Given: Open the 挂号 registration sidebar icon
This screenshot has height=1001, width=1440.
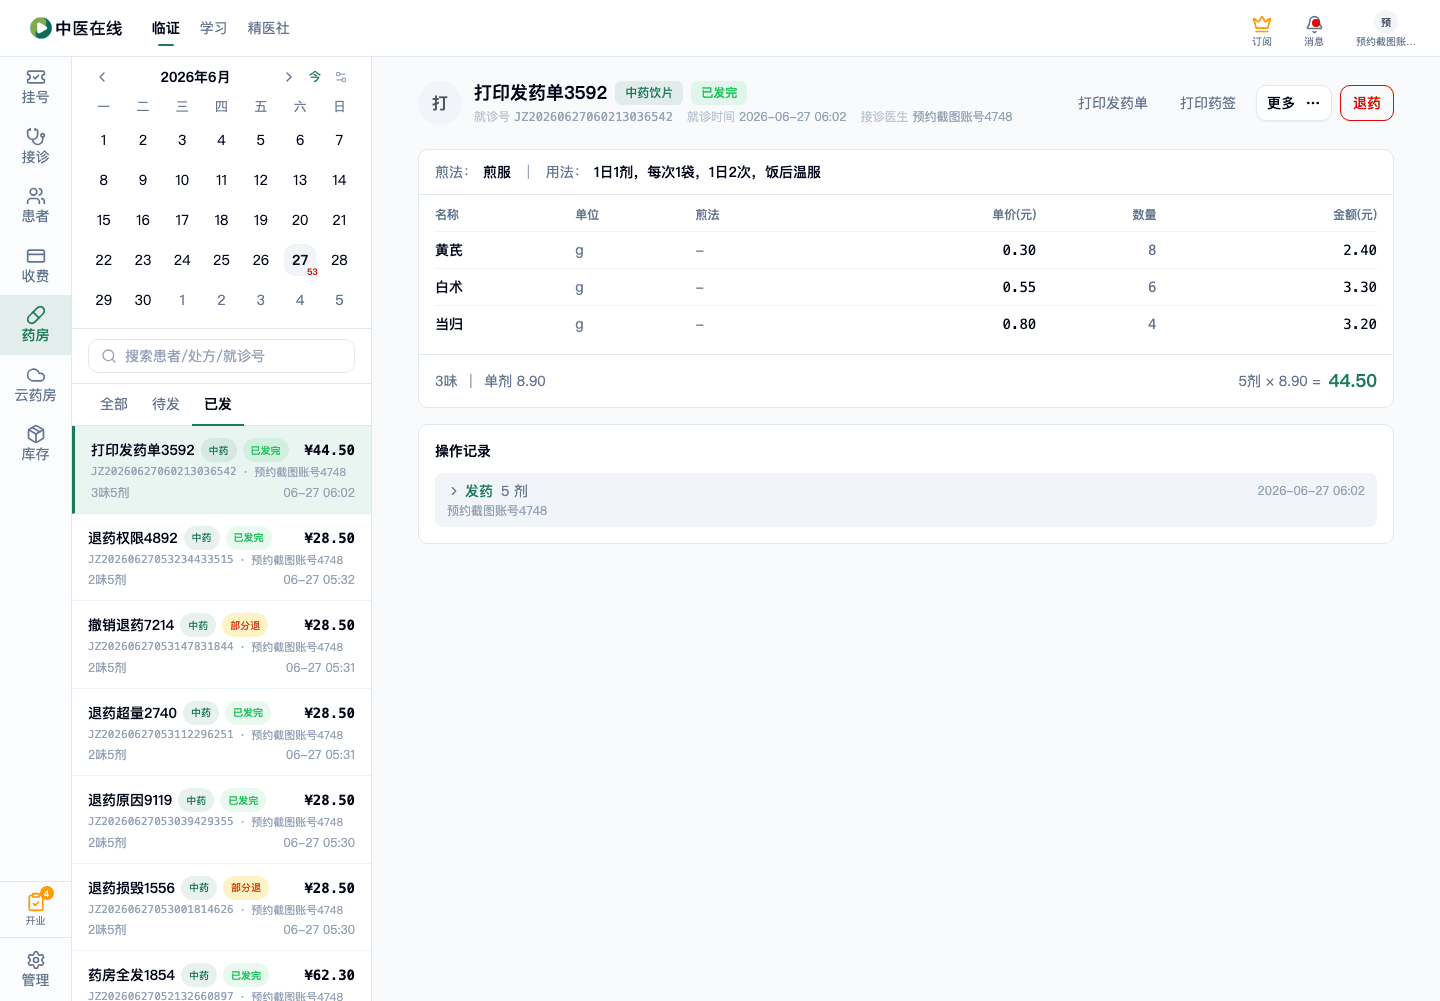Looking at the screenshot, I should 35,87.
